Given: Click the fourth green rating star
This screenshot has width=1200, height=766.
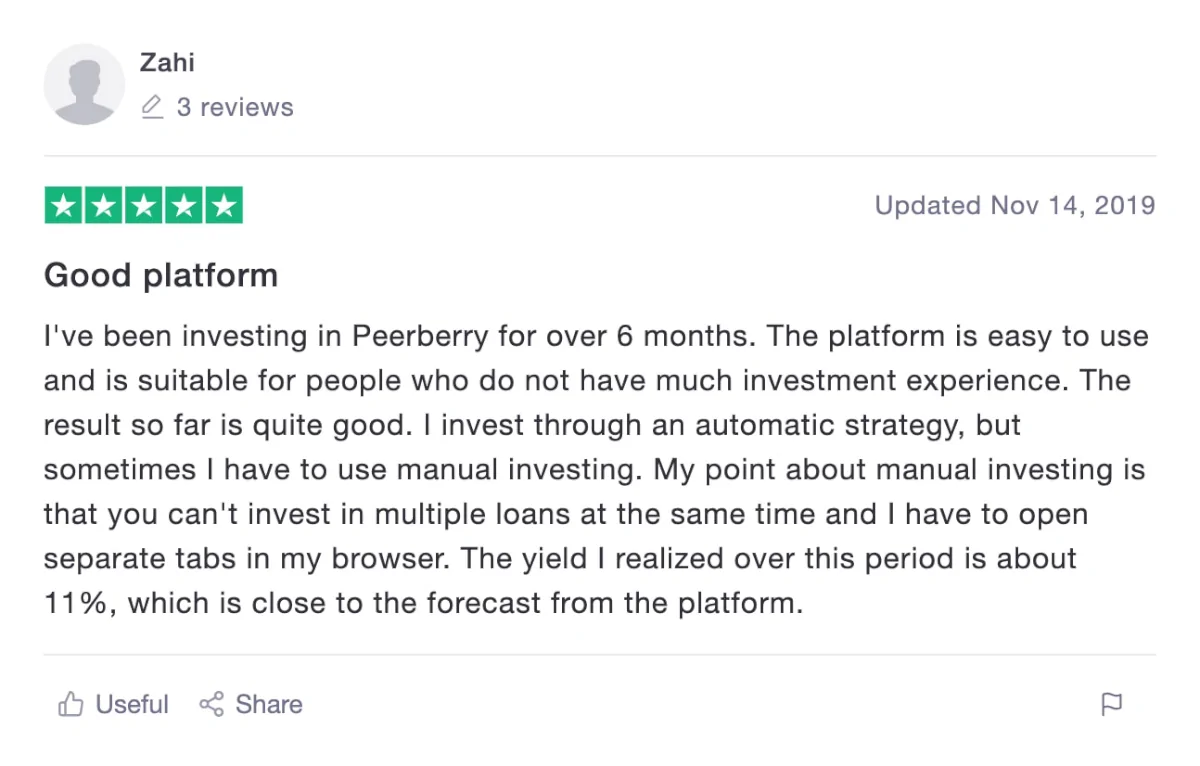Looking at the screenshot, I should click(184, 206).
